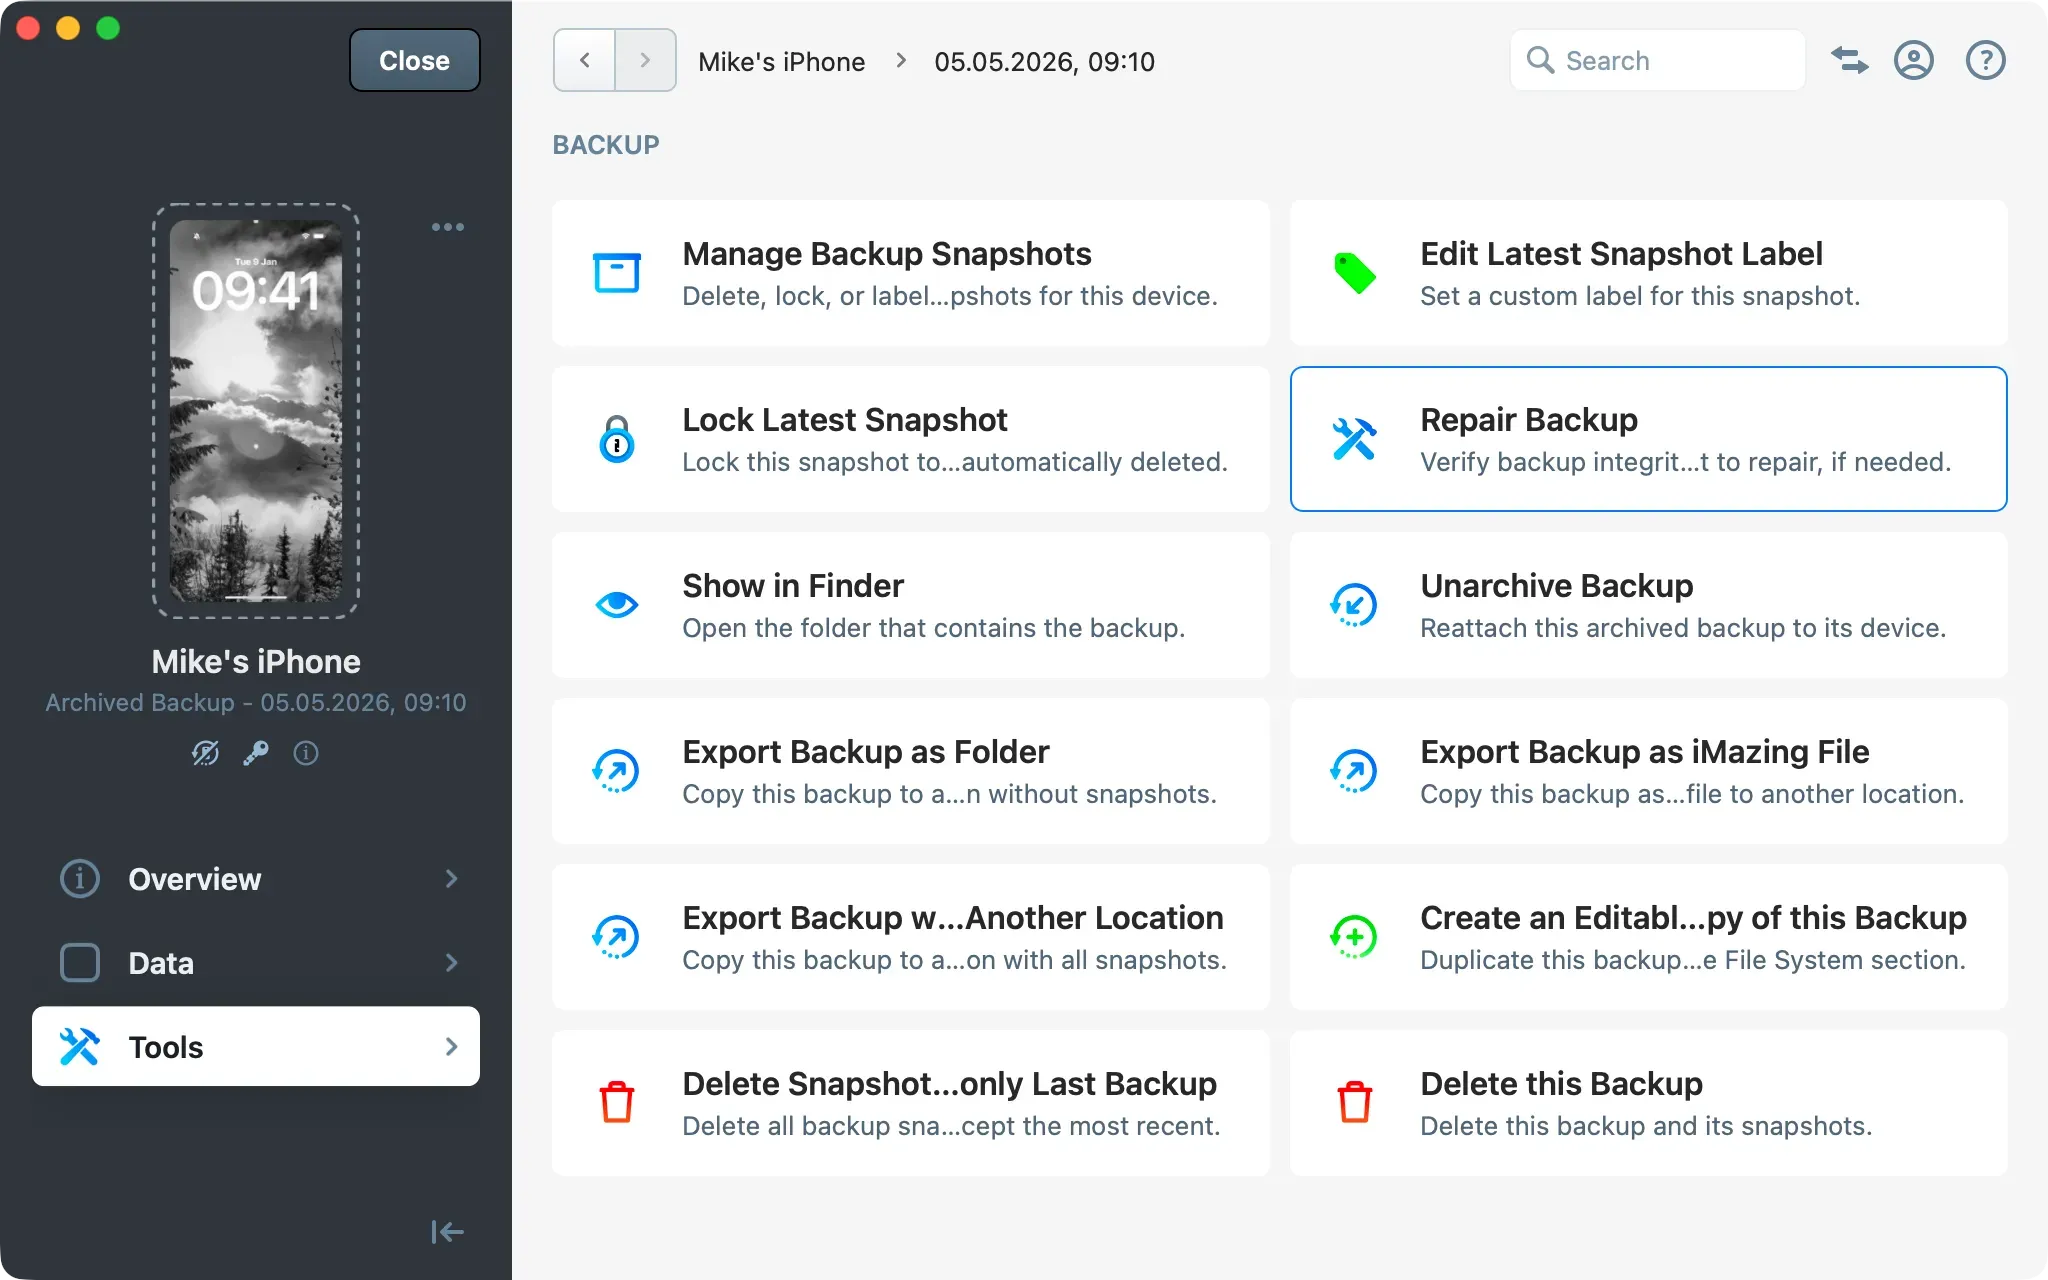Click 'Open the folder that contains the backup' text
Viewport: 2048px width, 1280px height.
[933, 628]
